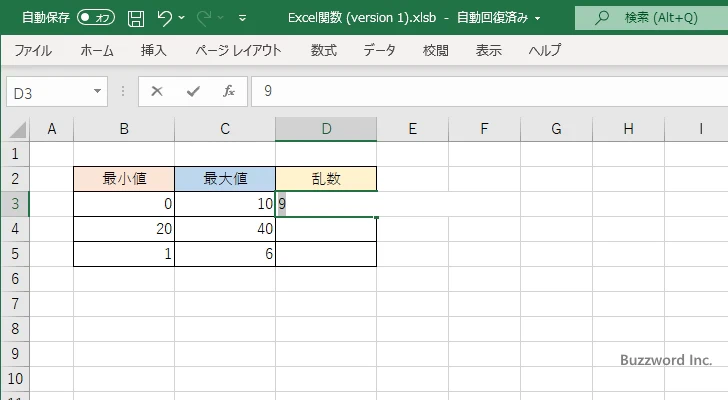Click in the 検索 (Alt+Q) search box

click(651, 18)
